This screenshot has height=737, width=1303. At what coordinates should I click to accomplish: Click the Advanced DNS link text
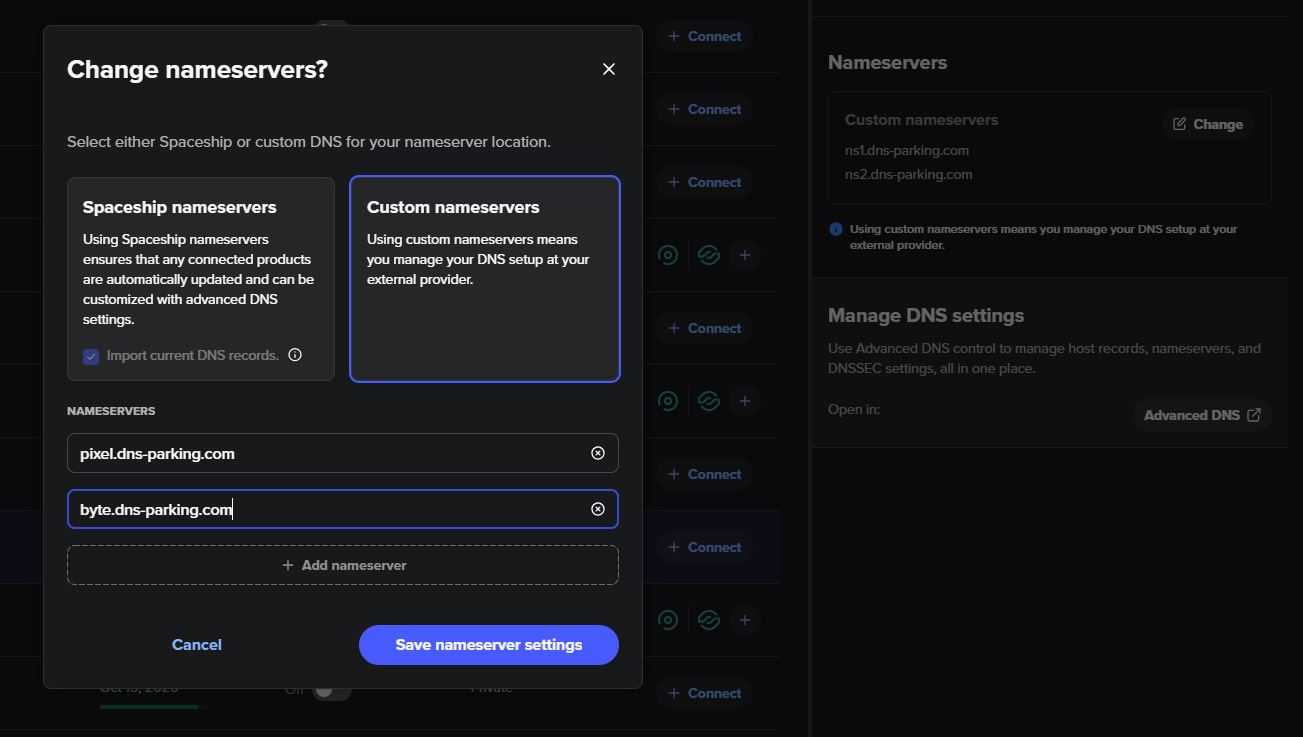click(x=1191, y=415)
